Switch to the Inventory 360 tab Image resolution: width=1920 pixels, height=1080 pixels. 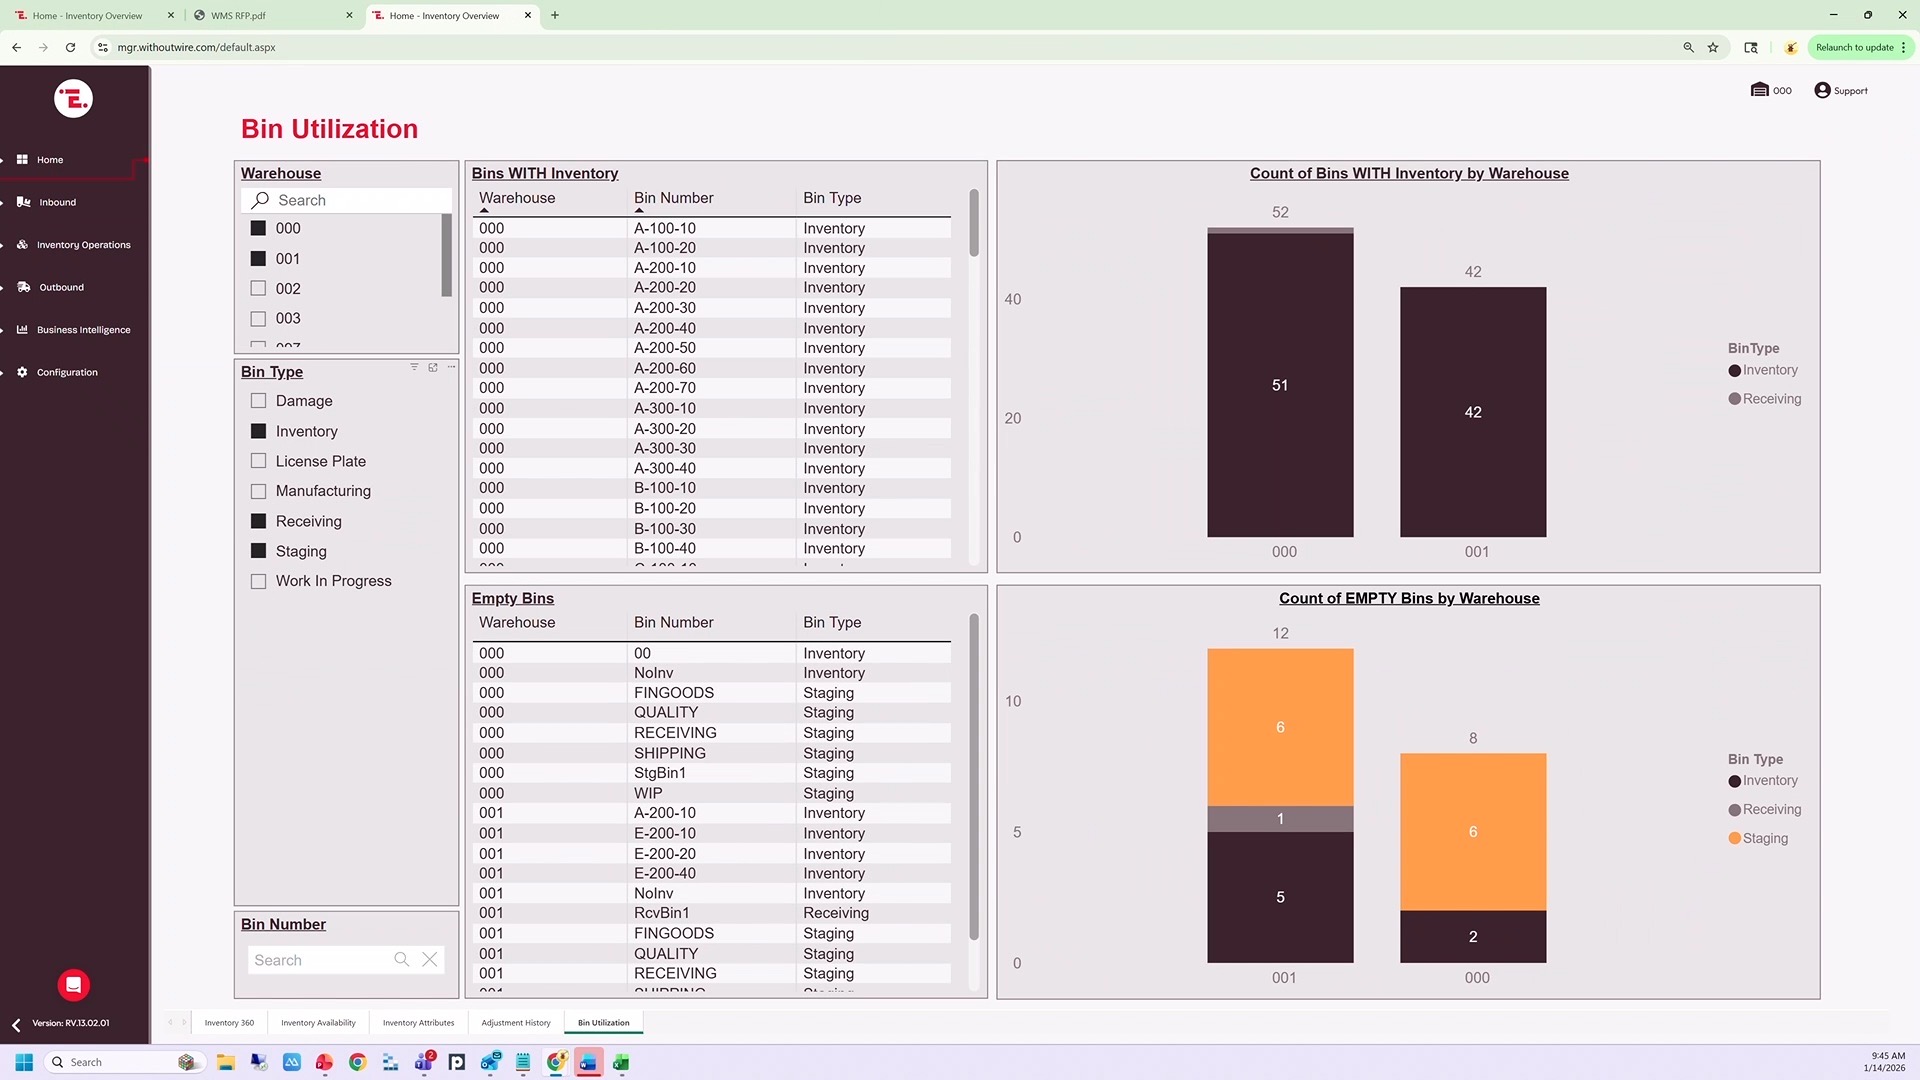click(229, 1023)
